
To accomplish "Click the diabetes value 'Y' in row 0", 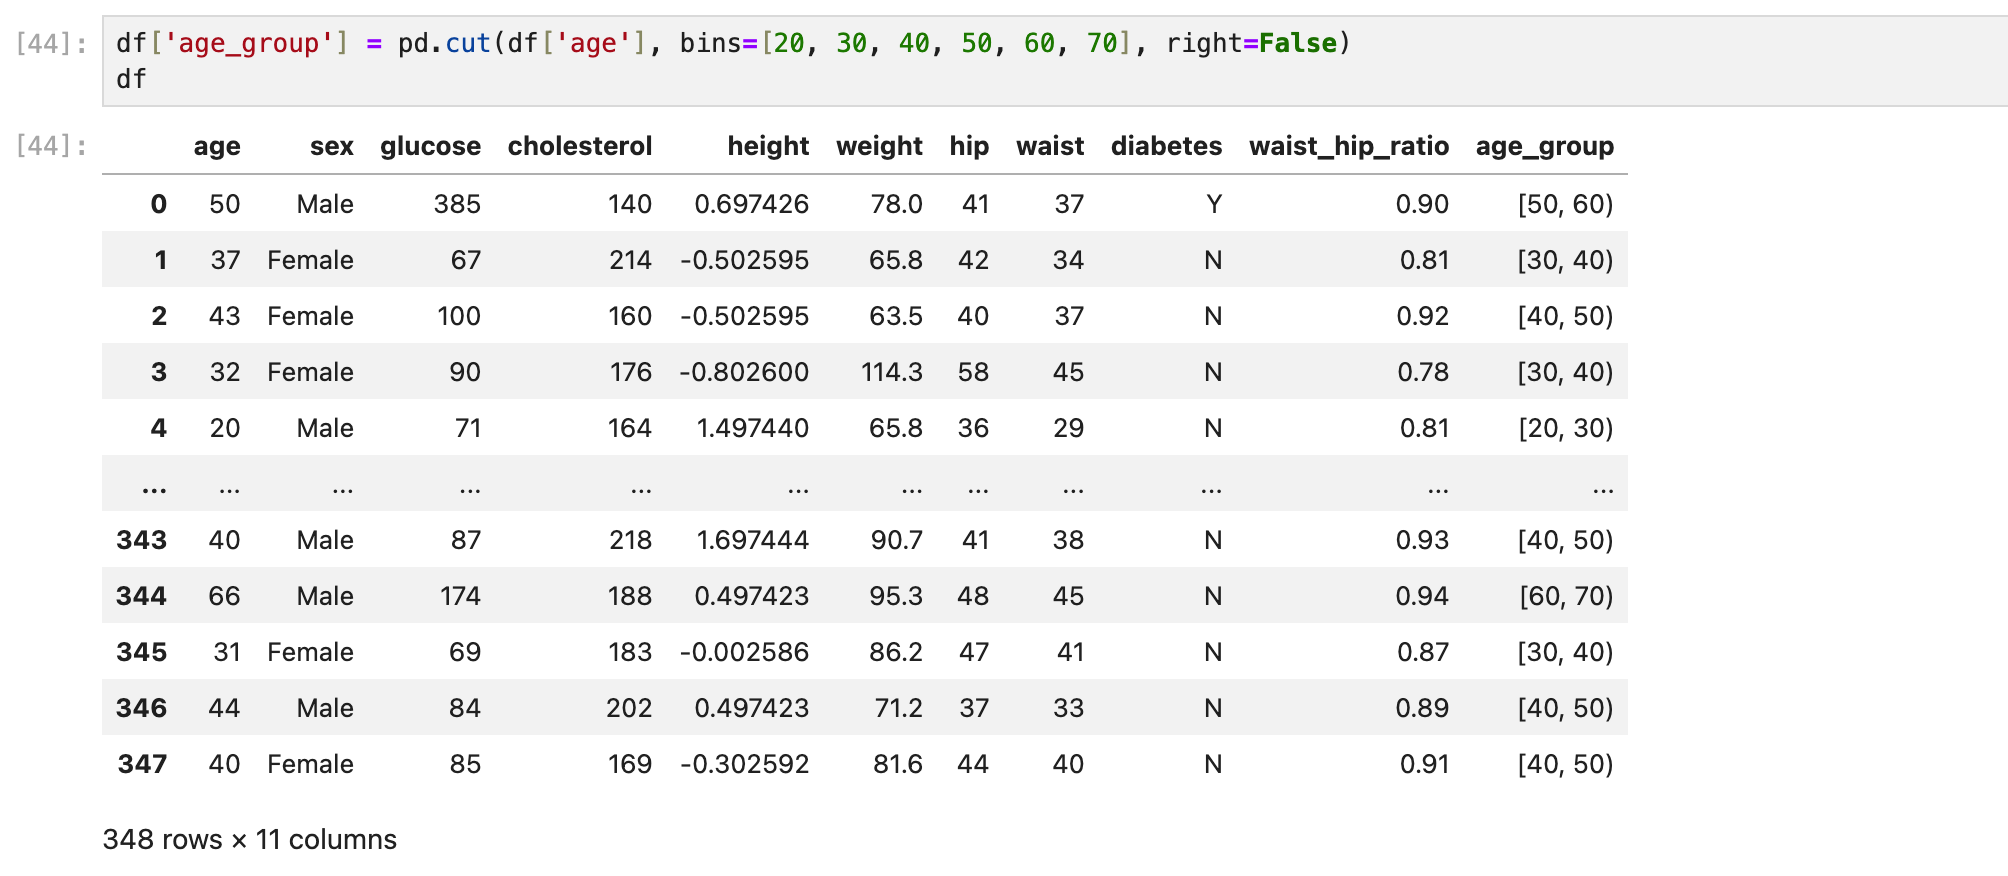I will tap(1214, 204).
